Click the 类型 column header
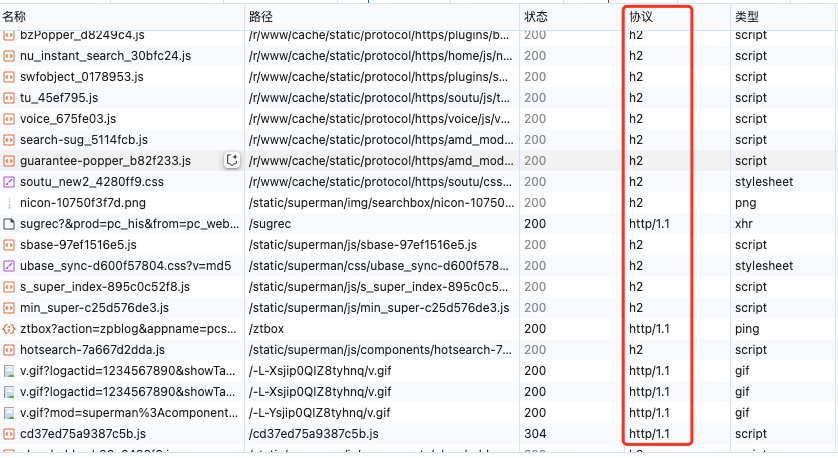This screenshot has width=838, height=458. [747, 17]
